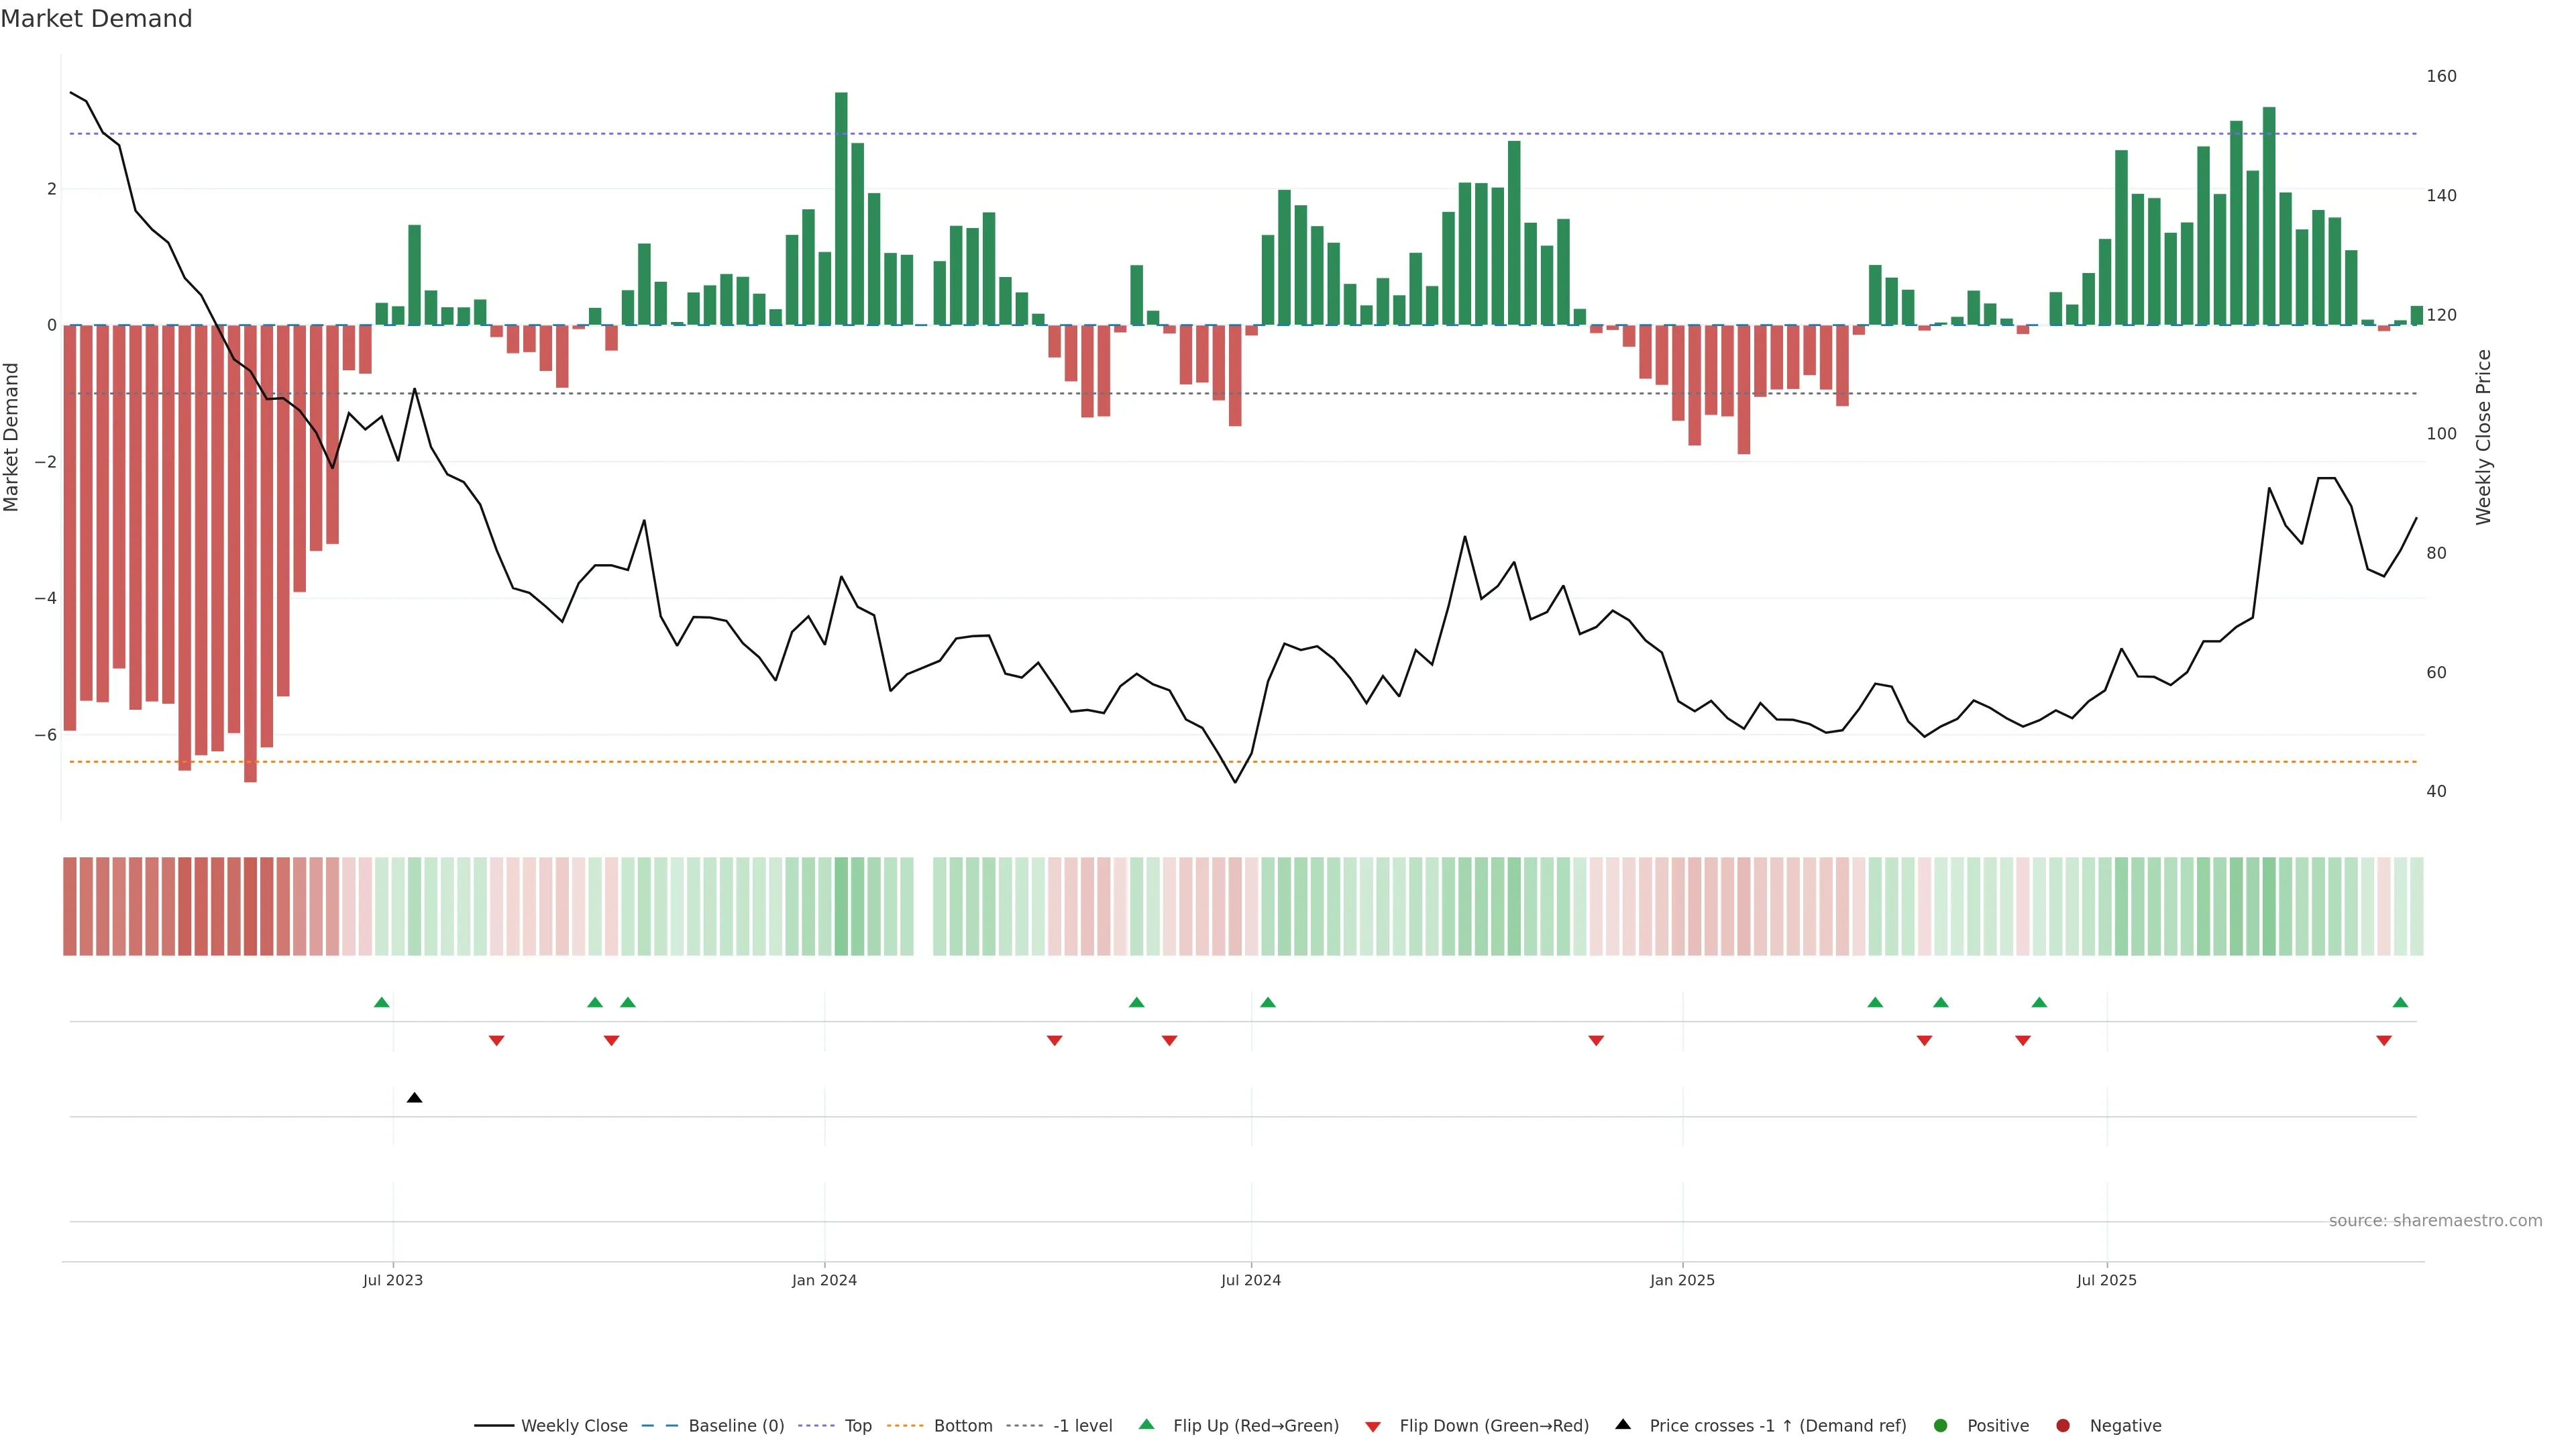The height and width of the screenshot is (1449, 2576).
Task: Click the Market Demand chart title
Action: tap(96, 19)
